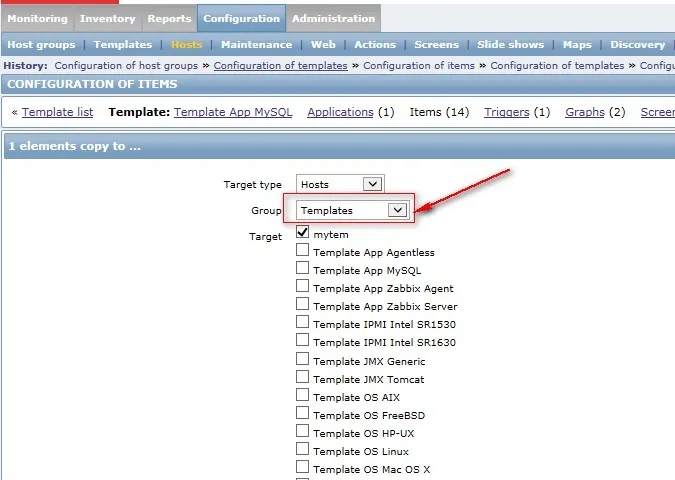Open the Inventory main tab
The image size is (675, 480).
pos(108,19)
